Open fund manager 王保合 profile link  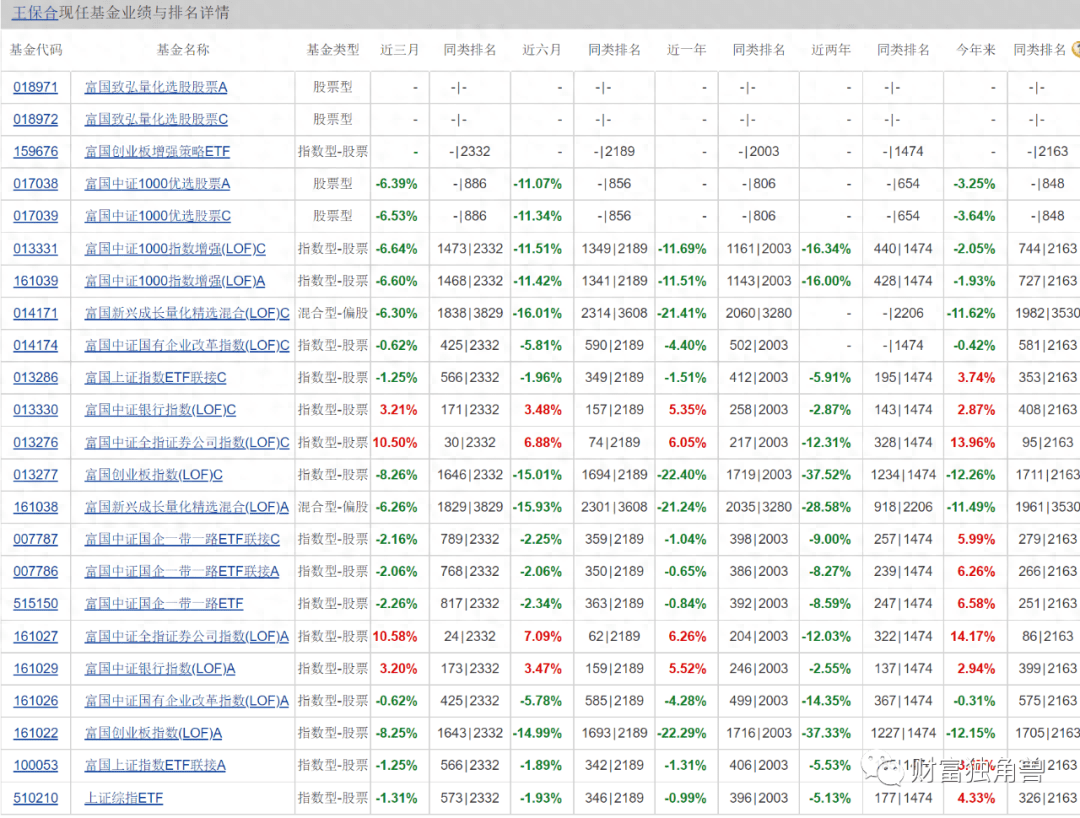tap(35, 13)
